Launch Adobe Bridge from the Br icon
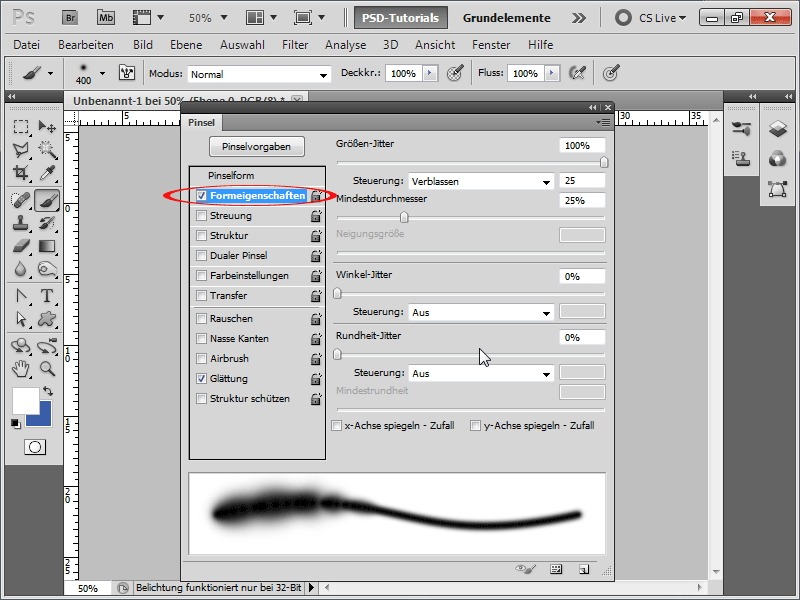 [x=70, y=18]
